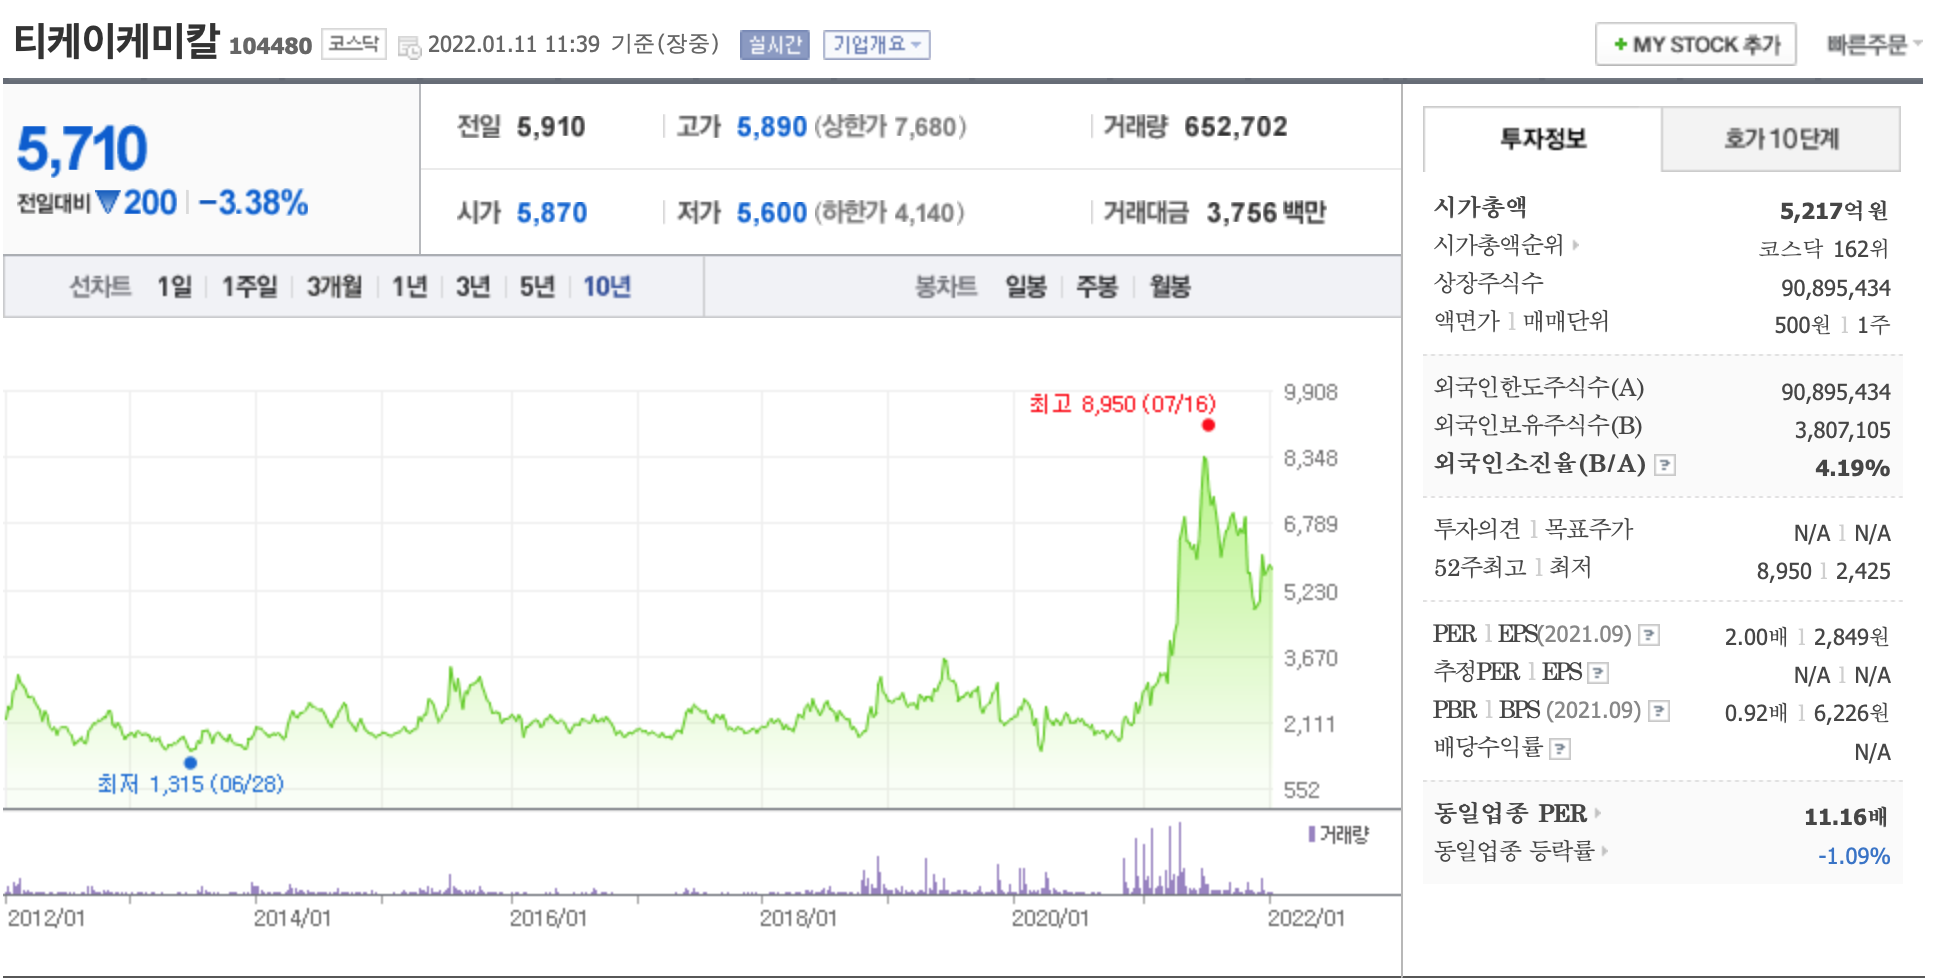Expand the 시가총액순위 arrow link
Screen dimensions: 1934x978
pos(1576,244)
